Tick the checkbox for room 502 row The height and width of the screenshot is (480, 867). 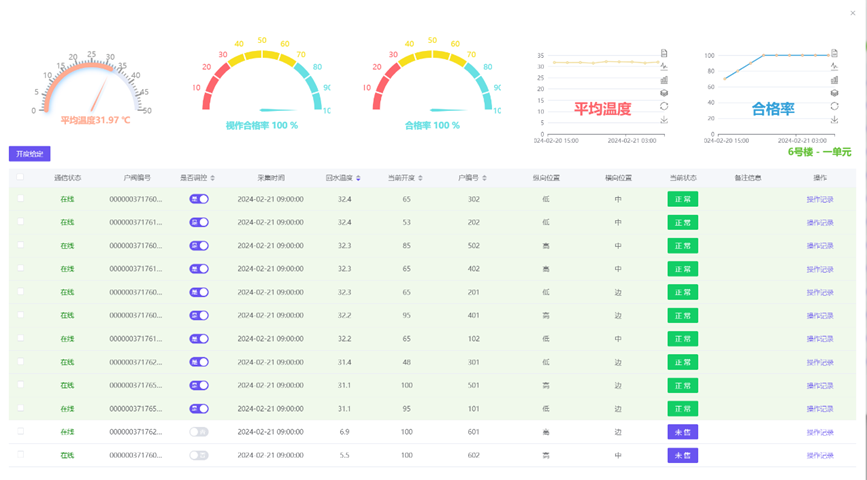[20, 244]
